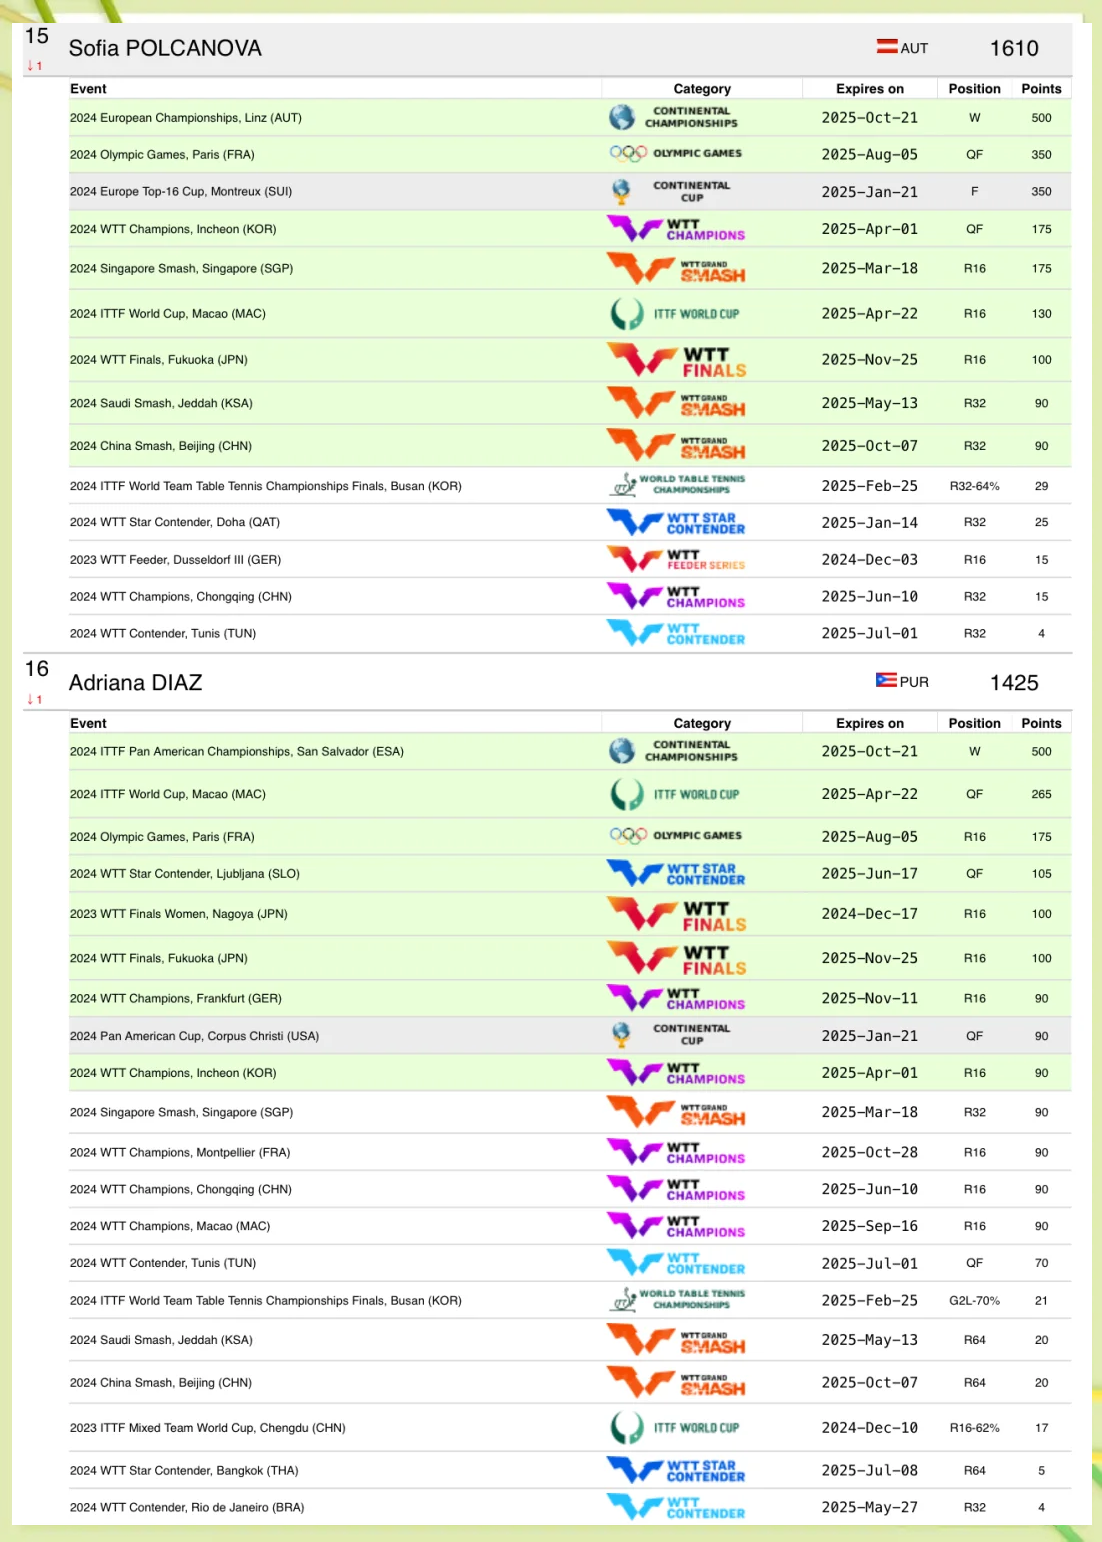Click '2024 Pan American Cup, Corpus Christi (USA)' event
Viewport: 1102px width, 1542px height.
[x=195, y=1037]
